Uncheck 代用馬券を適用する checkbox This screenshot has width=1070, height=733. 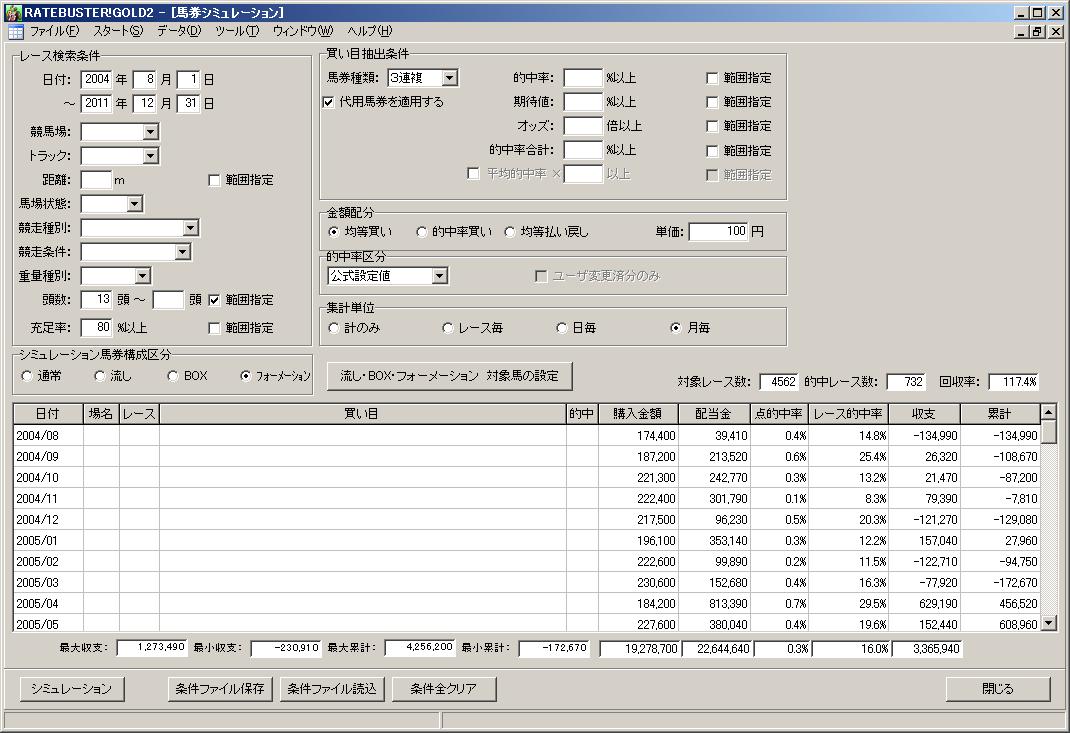coord(328,102)
